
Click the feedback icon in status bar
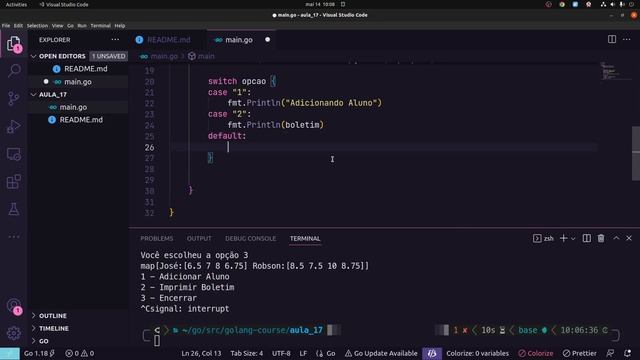tap(611, 353)
